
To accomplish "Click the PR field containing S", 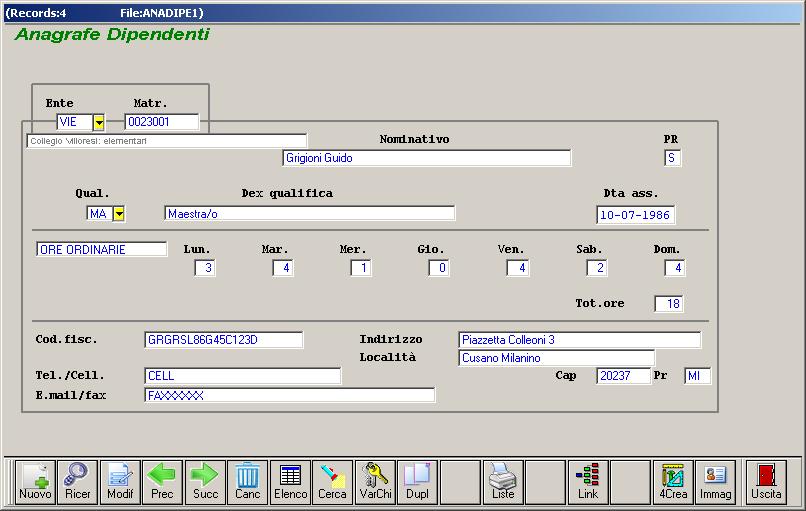I will click(672, 158).
